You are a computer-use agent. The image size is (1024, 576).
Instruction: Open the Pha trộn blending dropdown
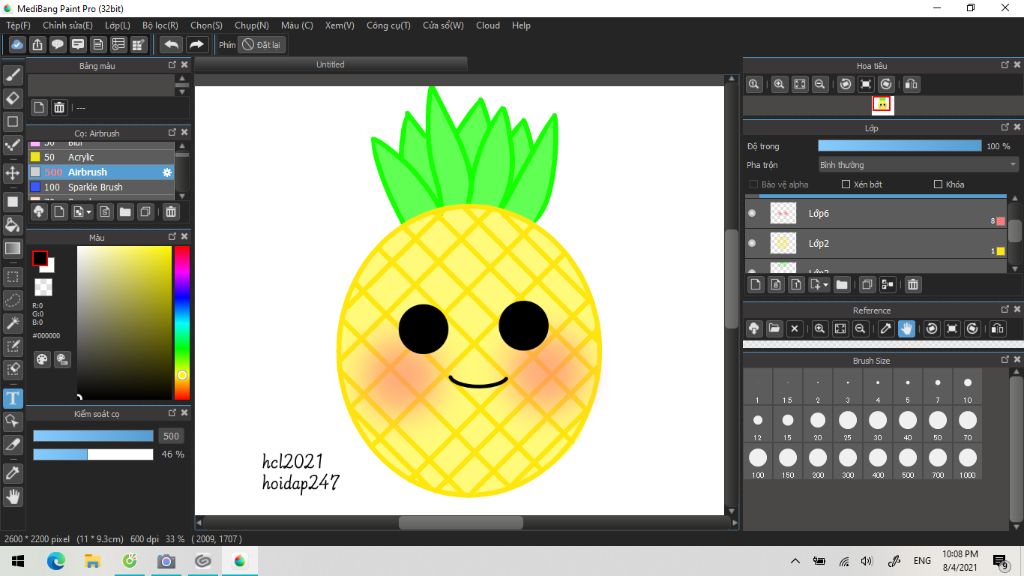(918, 165)
